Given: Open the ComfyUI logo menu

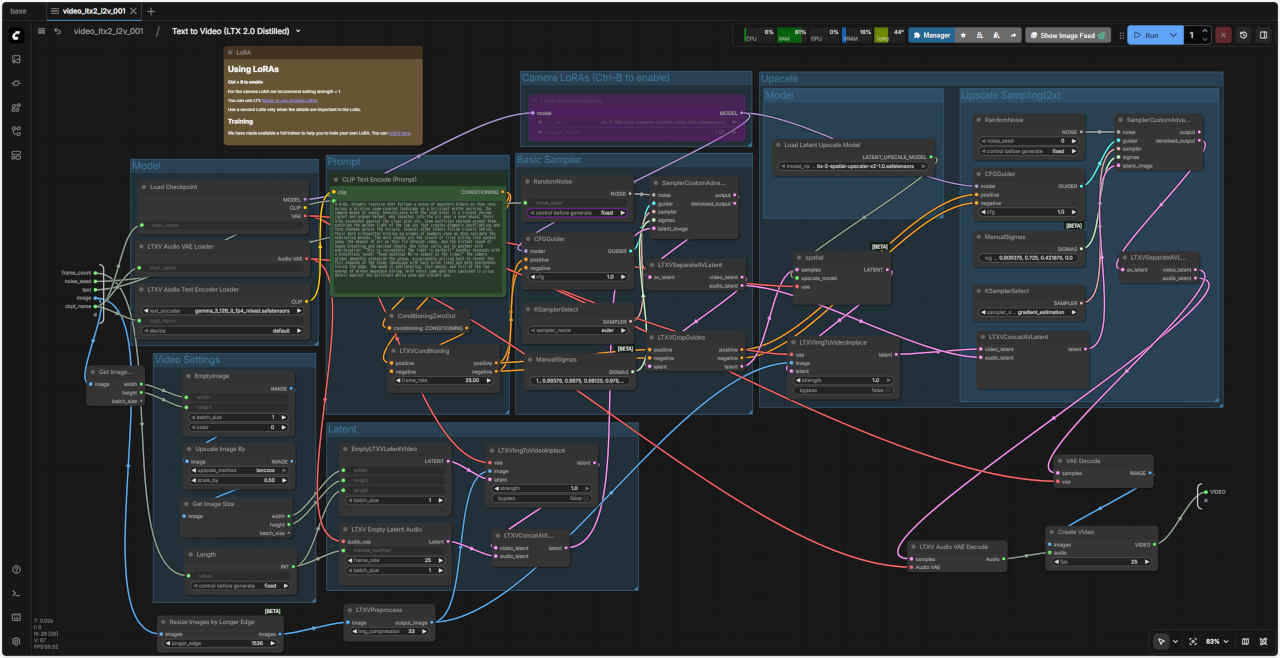Looking at the screenshot, I should tap(16, 35).
